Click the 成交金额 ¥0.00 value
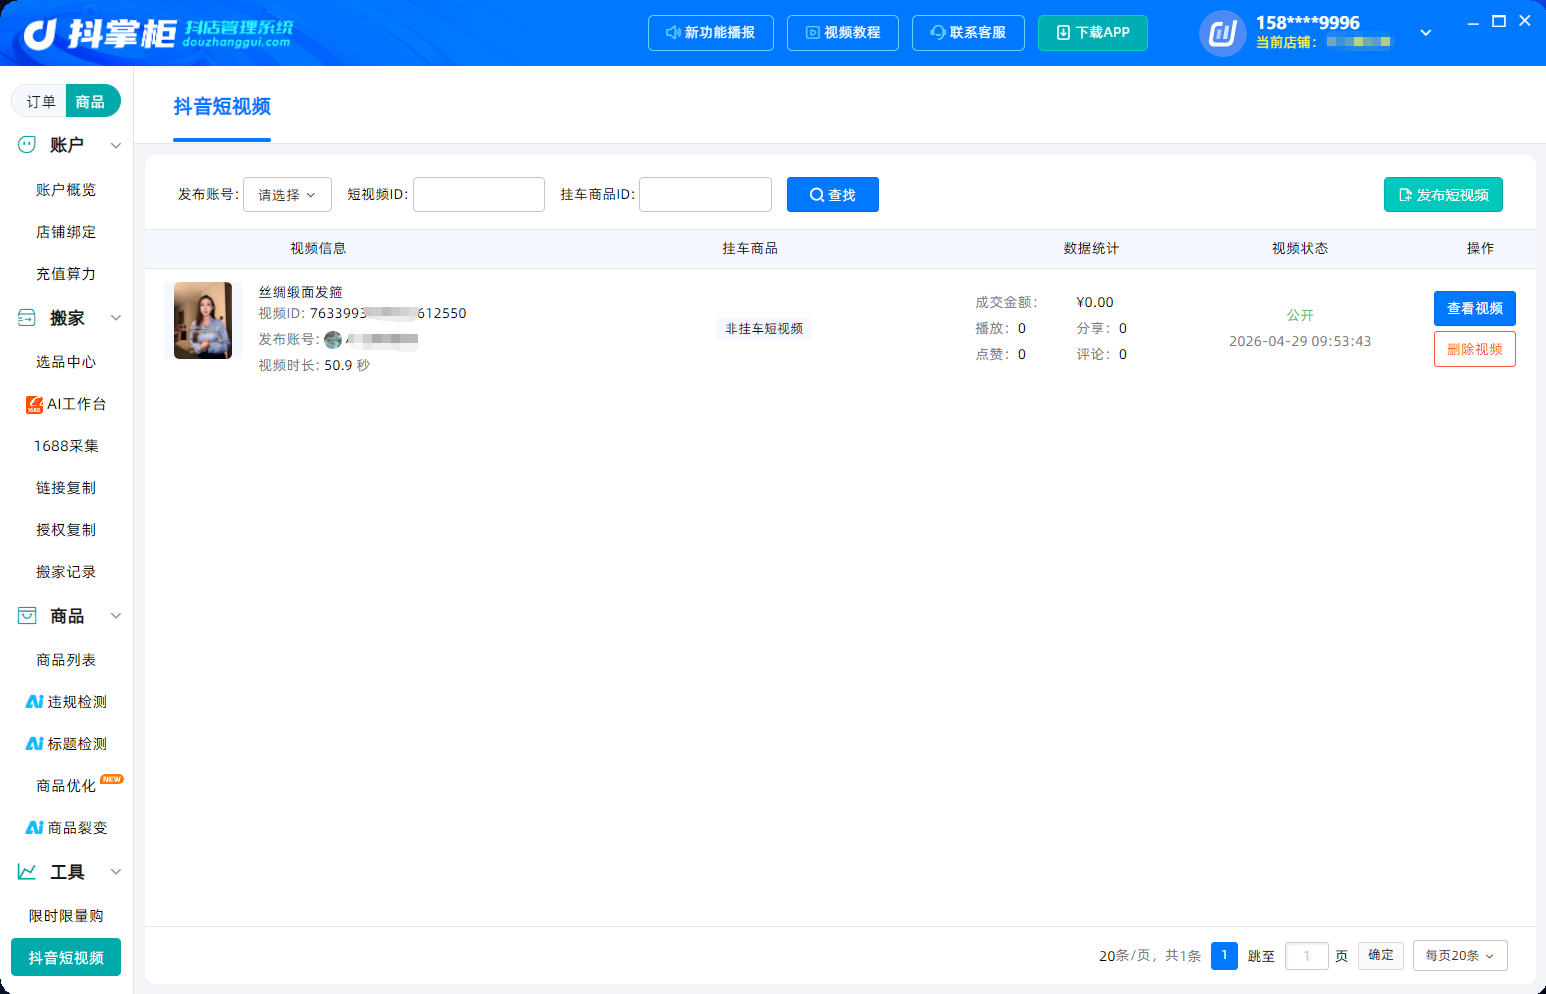The image size is (1546, 994). click(1095, 302)
